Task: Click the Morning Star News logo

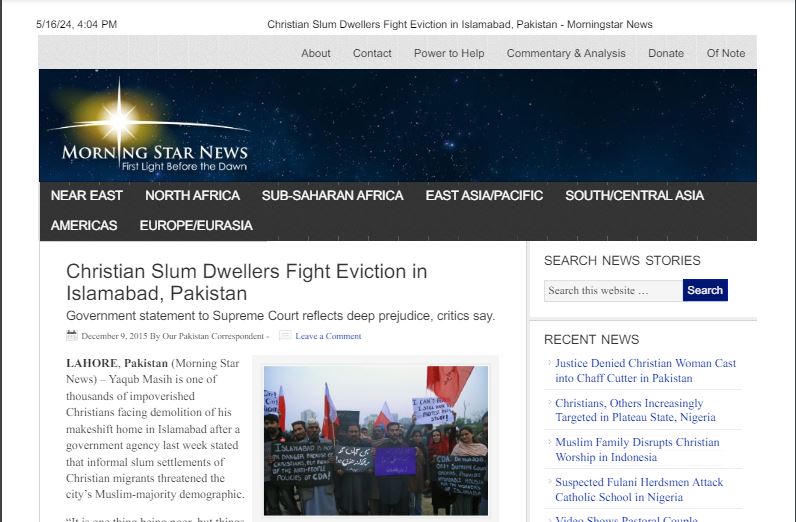Action: (149, 125)
